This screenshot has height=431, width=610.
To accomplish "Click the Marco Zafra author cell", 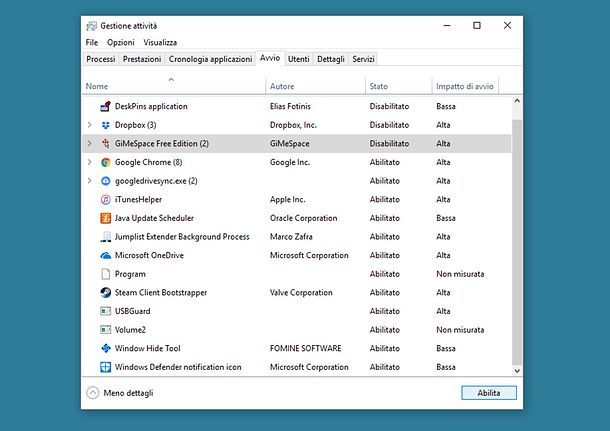I will [x=291, y=237].
